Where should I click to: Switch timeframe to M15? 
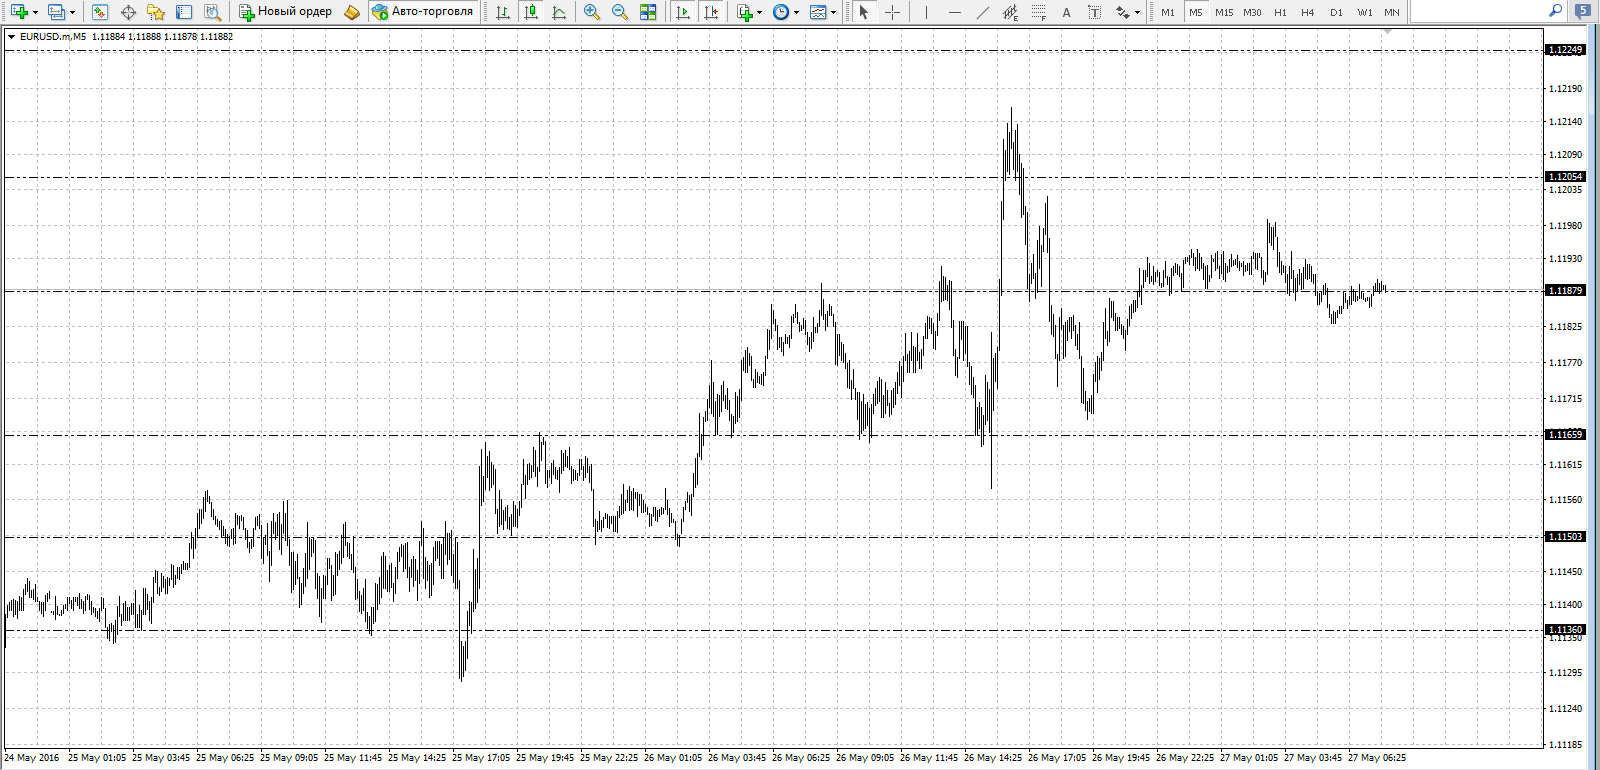pos(1224,12)
